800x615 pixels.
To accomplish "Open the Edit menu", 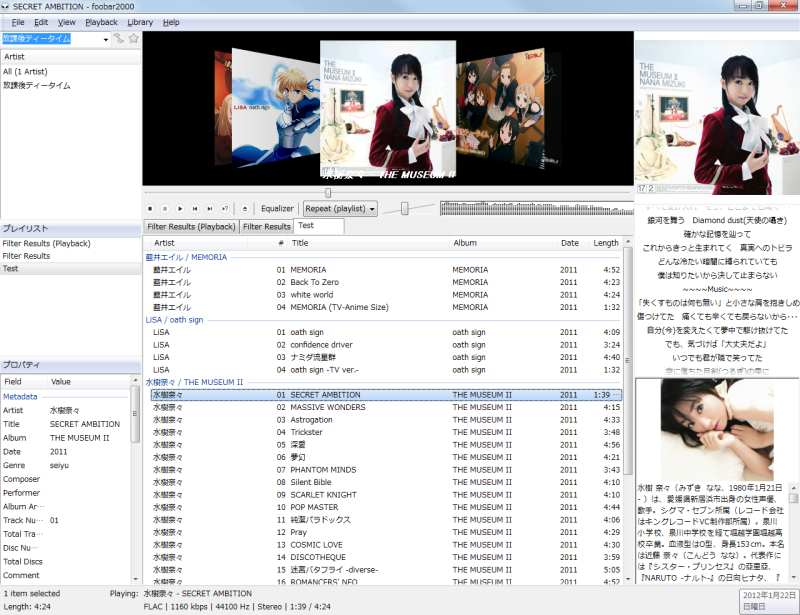I will coord(41,22).
